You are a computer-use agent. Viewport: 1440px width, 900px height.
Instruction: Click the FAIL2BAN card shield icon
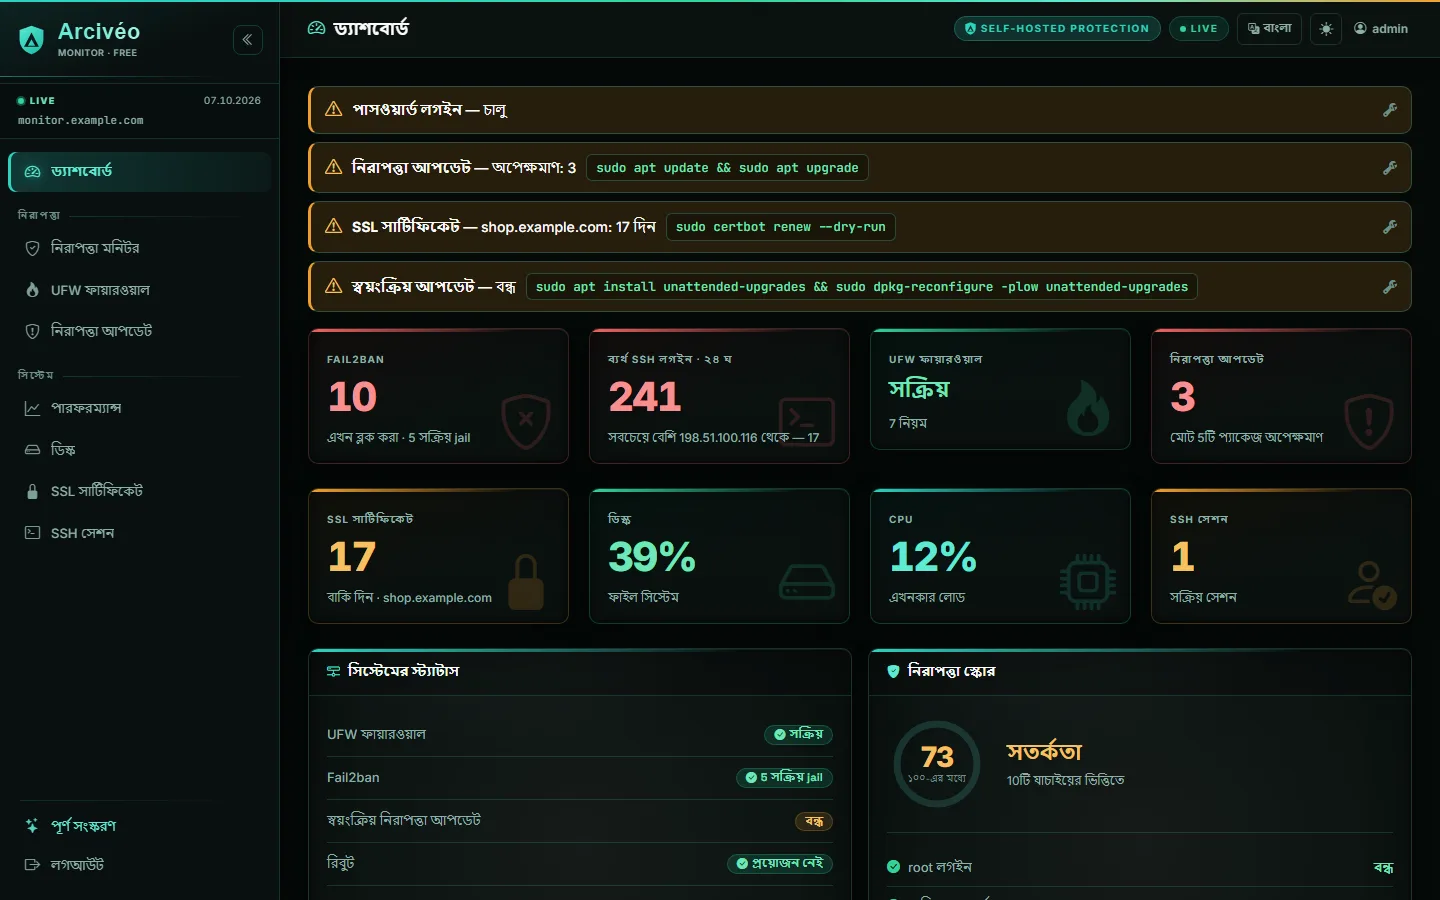(x=526, y=422)
